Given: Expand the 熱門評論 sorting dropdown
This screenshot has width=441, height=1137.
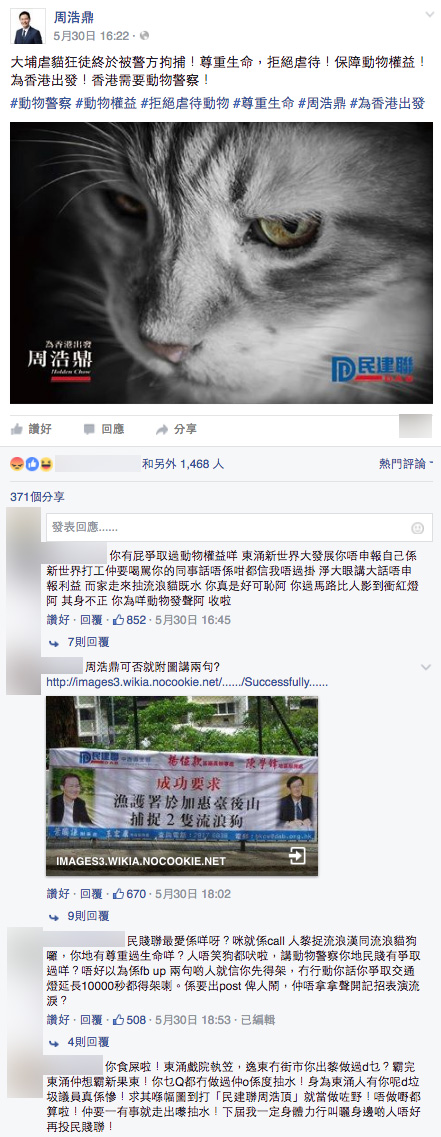Looking at the screenshot, I should click(406, 463).
